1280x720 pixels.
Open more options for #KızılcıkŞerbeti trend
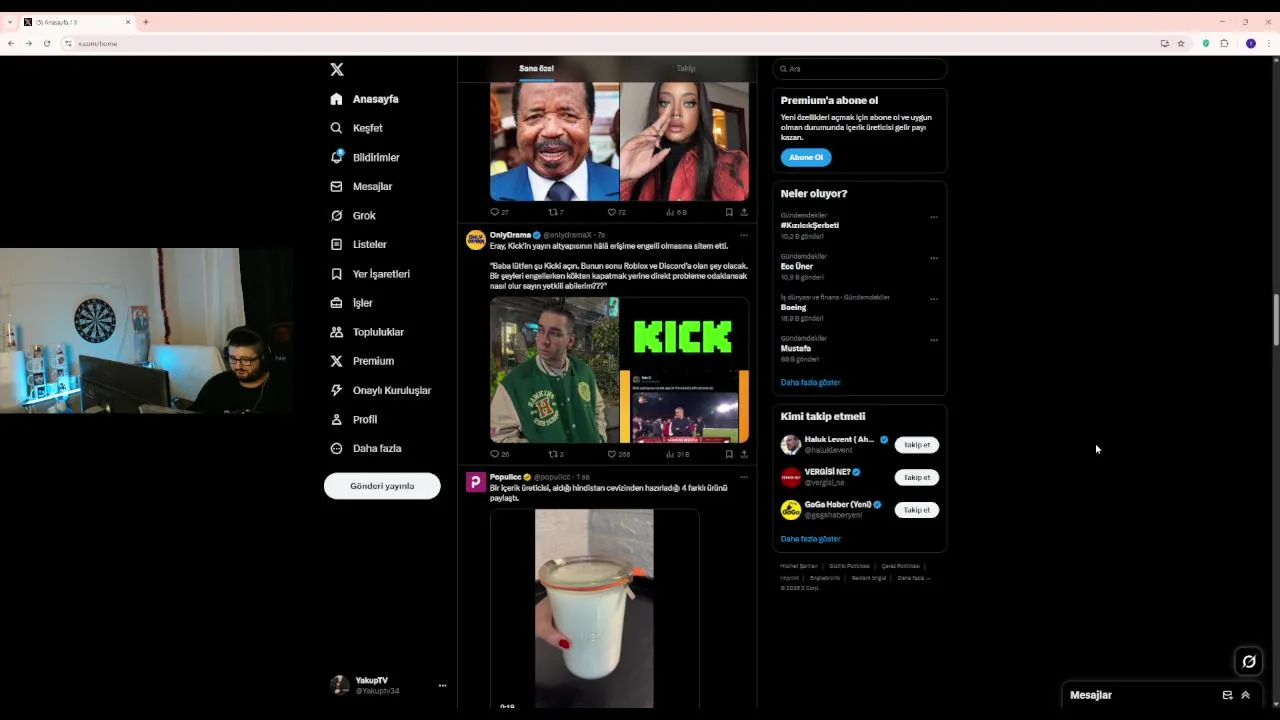click(934, 217)
